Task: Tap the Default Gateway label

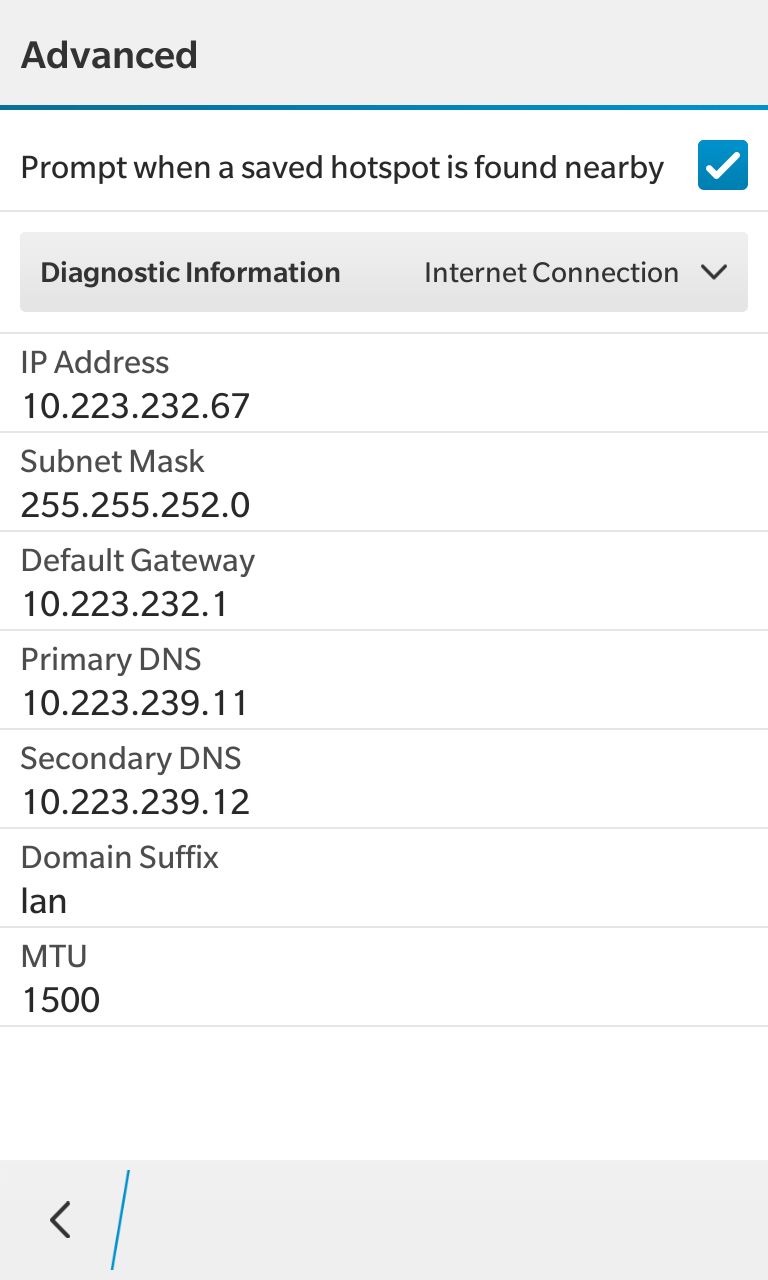Action: 138,560
